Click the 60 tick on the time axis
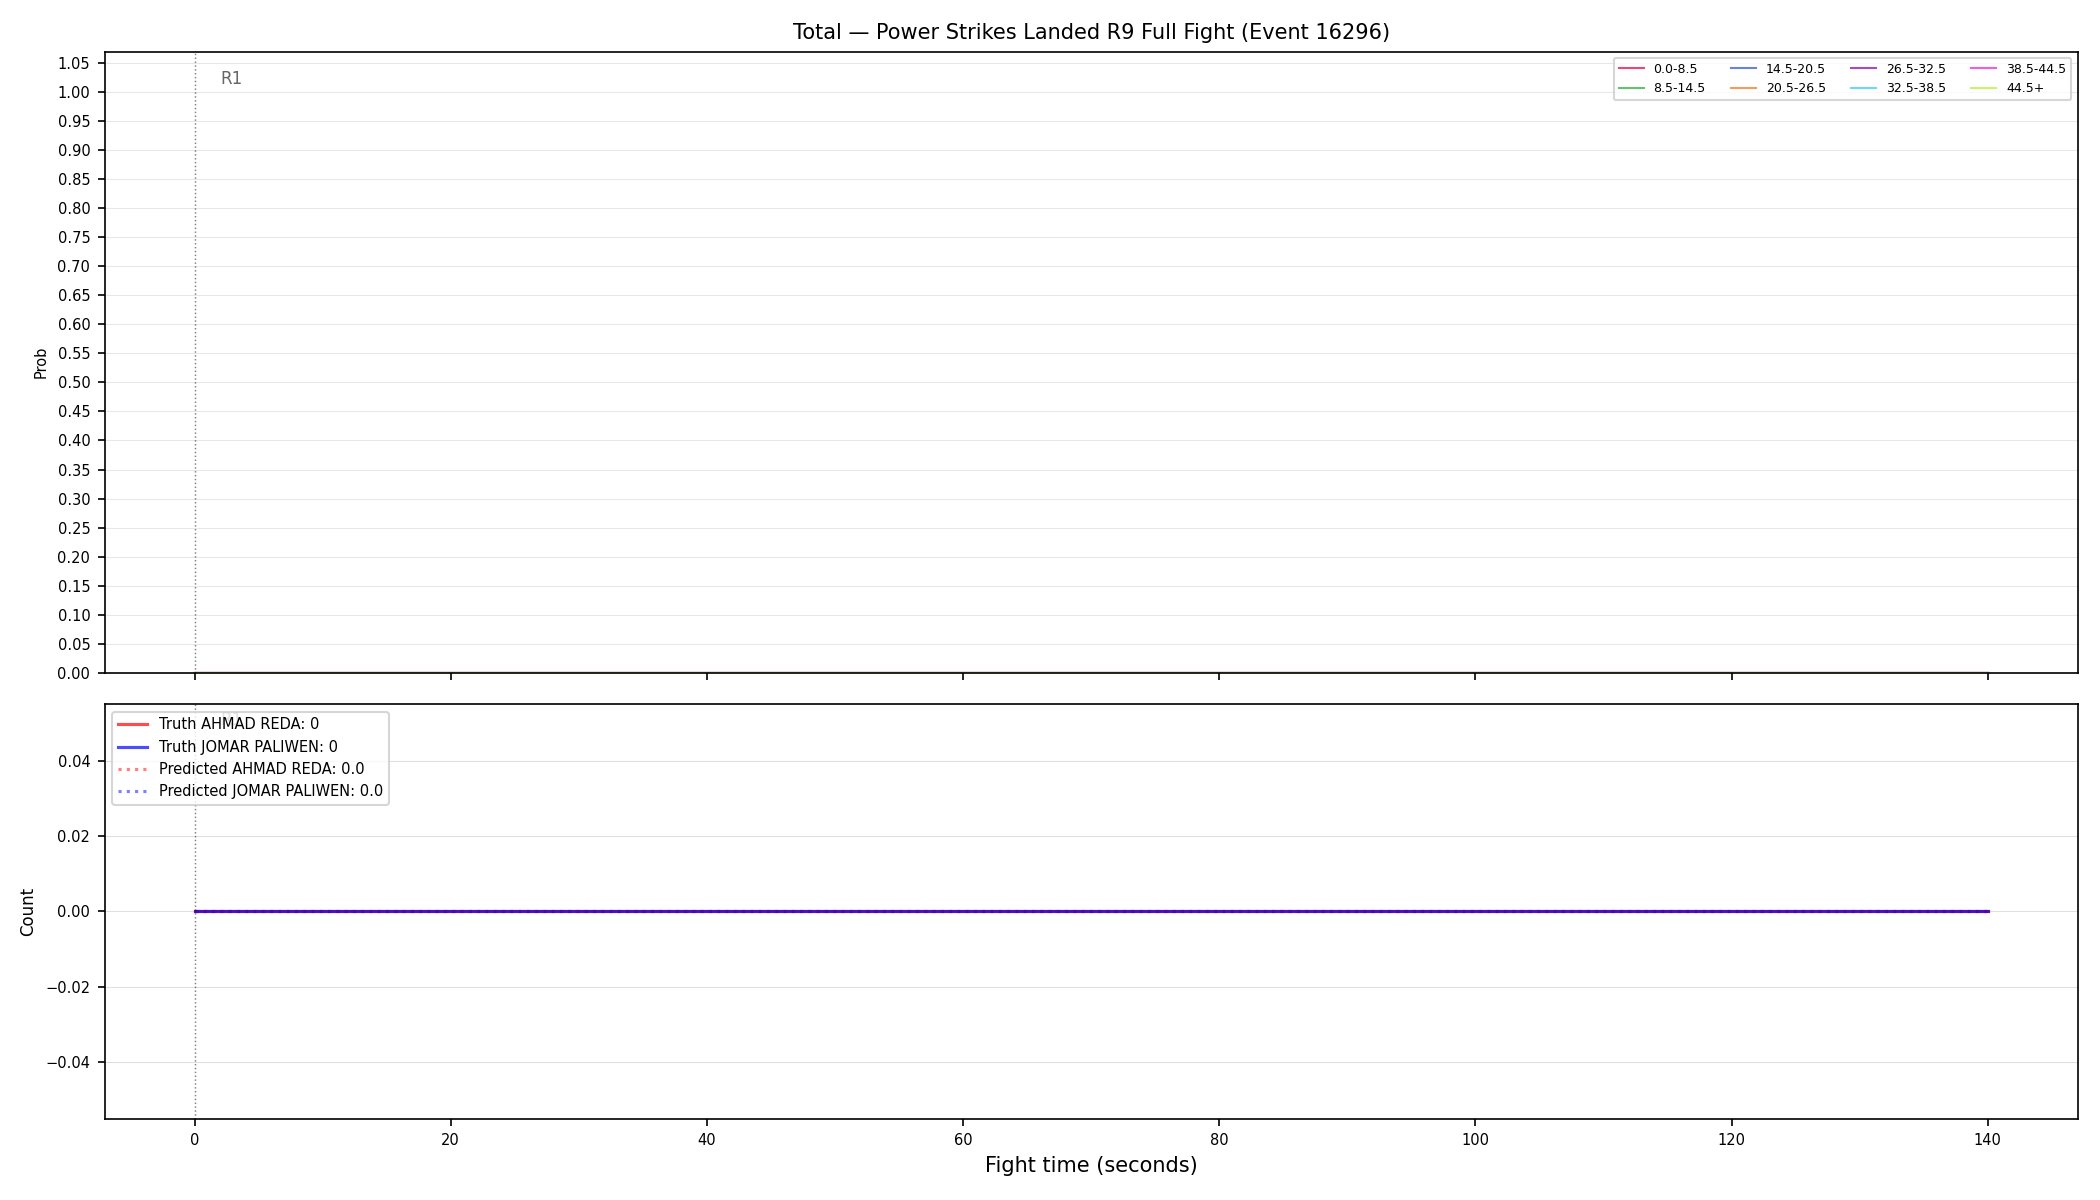Screen dimensions: 2100x1200 pyautogui.click(x=963, y=1140)
